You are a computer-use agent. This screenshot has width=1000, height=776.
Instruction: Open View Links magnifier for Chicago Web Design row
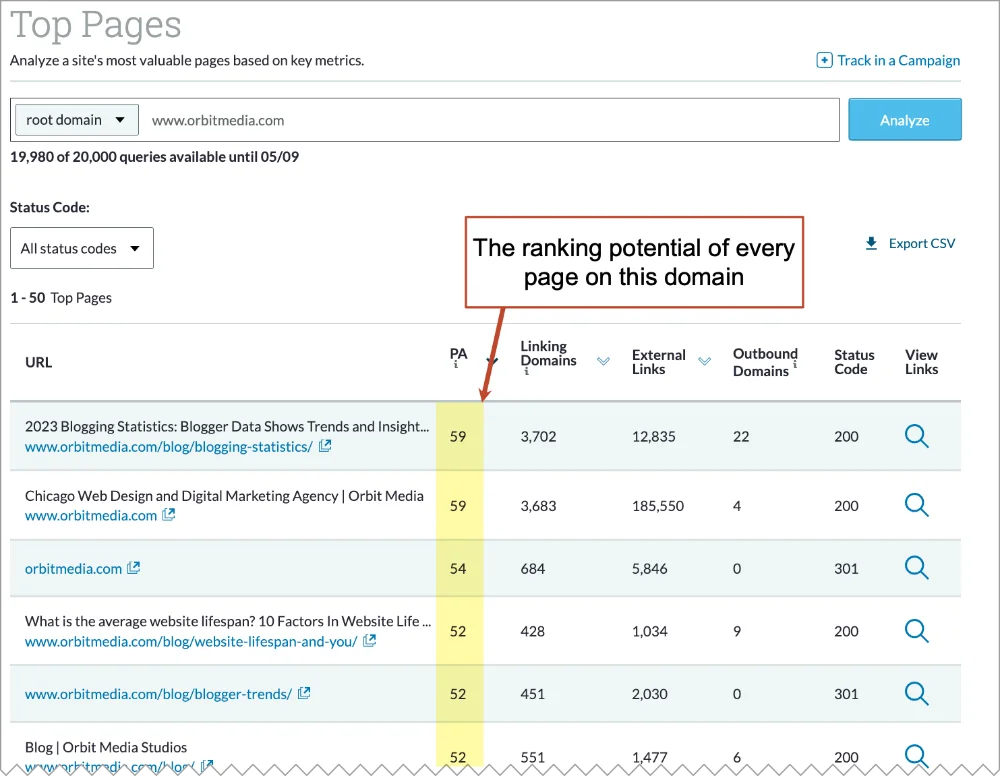pyautogui.click(x=916, y=505)
